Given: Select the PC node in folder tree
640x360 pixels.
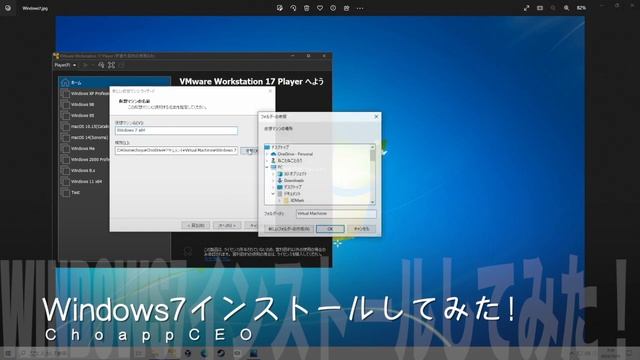Looking at the screenshot, I should pos(277,167).
